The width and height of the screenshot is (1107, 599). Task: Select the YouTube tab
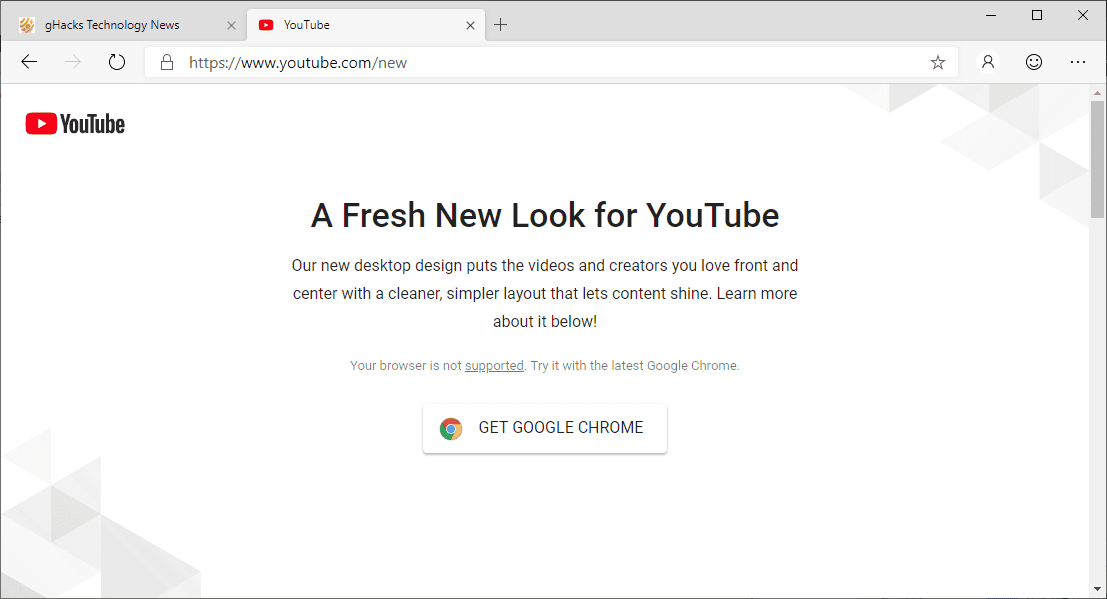(366, 25)
